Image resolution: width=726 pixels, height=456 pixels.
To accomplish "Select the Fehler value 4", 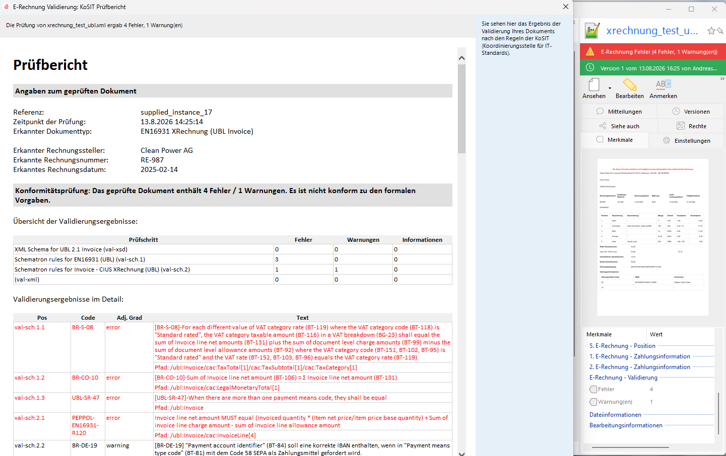I will pos(651,389).
